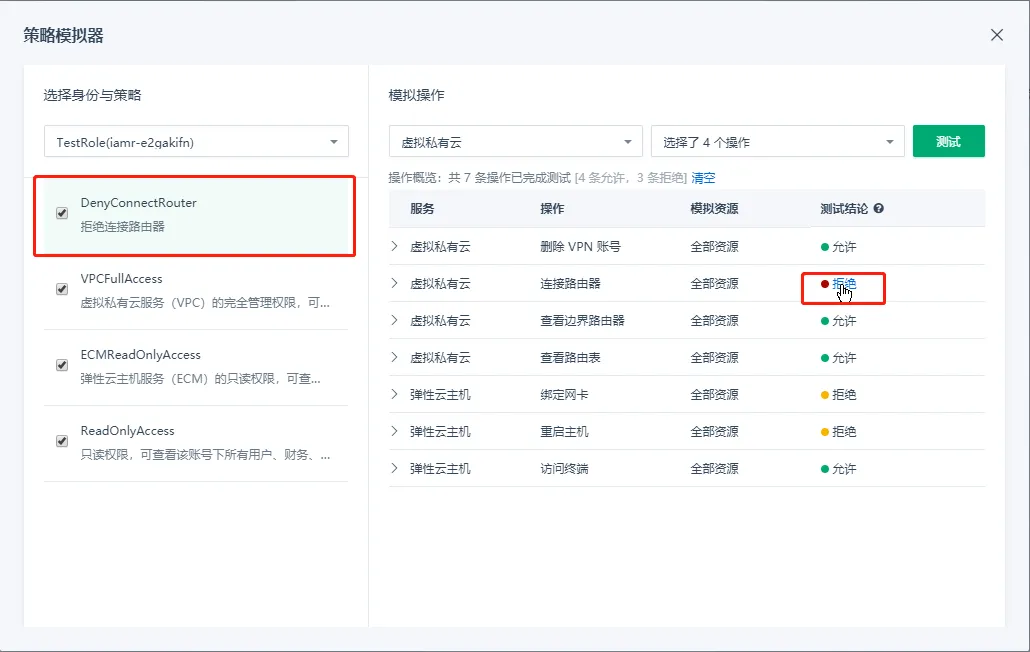Open the 虚拟私有云 service dropdown
Viewport: 1030px width, 652px height.
pos(515,142)
